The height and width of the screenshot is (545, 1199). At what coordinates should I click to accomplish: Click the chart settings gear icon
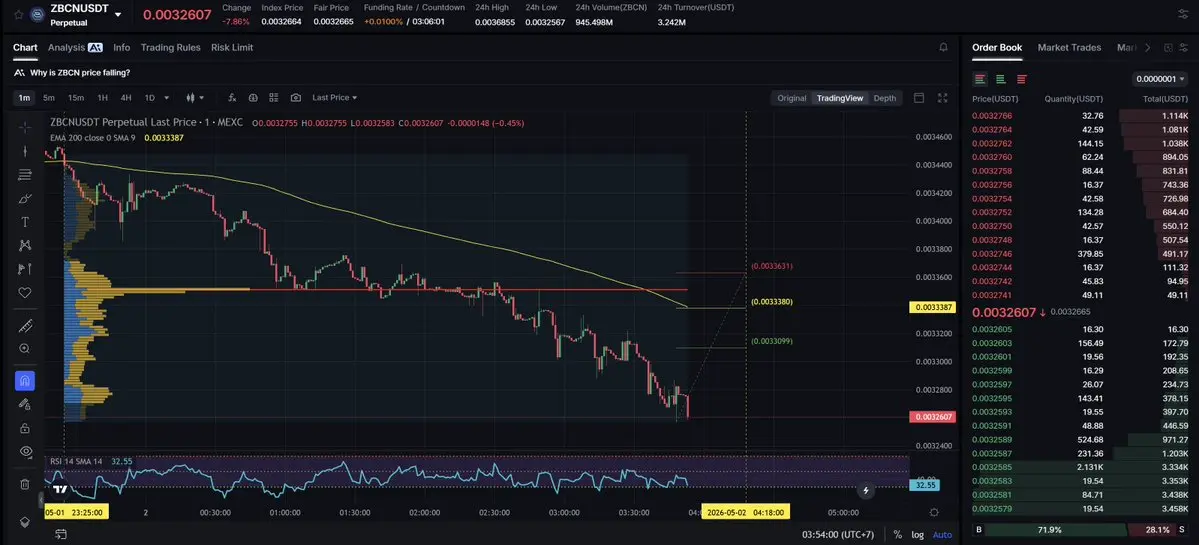(934, 512)
